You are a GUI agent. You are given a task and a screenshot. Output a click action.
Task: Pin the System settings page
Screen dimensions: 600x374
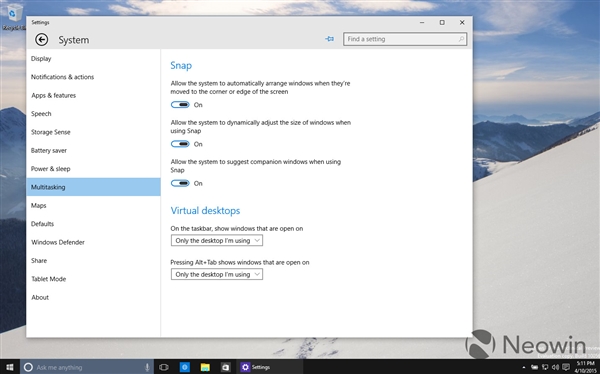329,39
